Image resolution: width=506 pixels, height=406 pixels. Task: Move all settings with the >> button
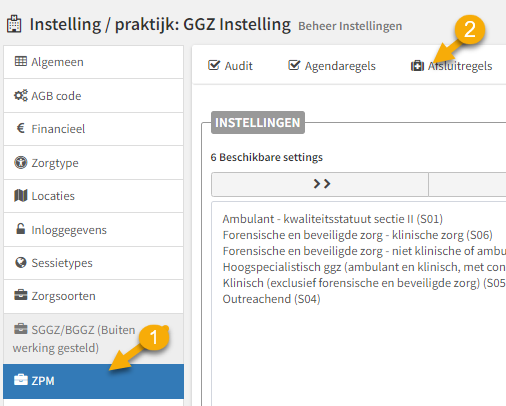click(x=320, y=184)
